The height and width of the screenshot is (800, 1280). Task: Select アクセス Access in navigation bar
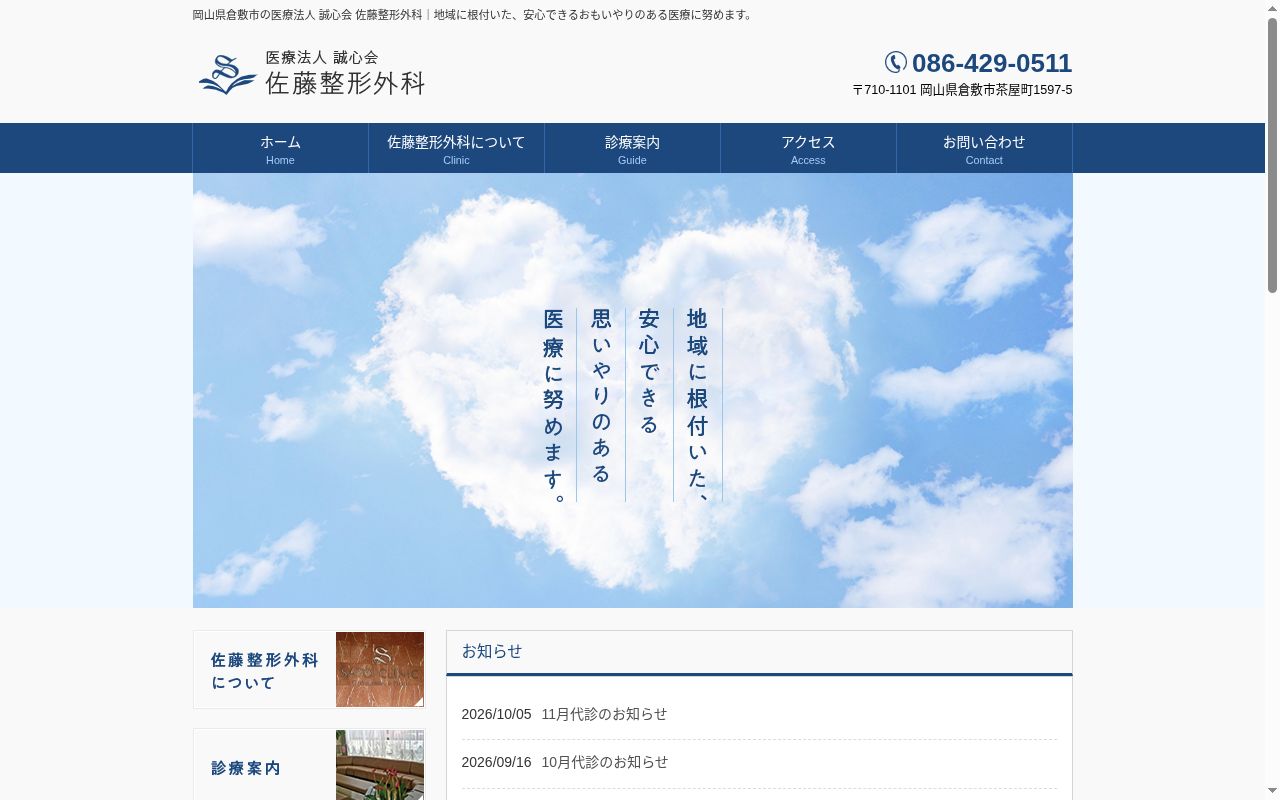click(x=808, y=148)
